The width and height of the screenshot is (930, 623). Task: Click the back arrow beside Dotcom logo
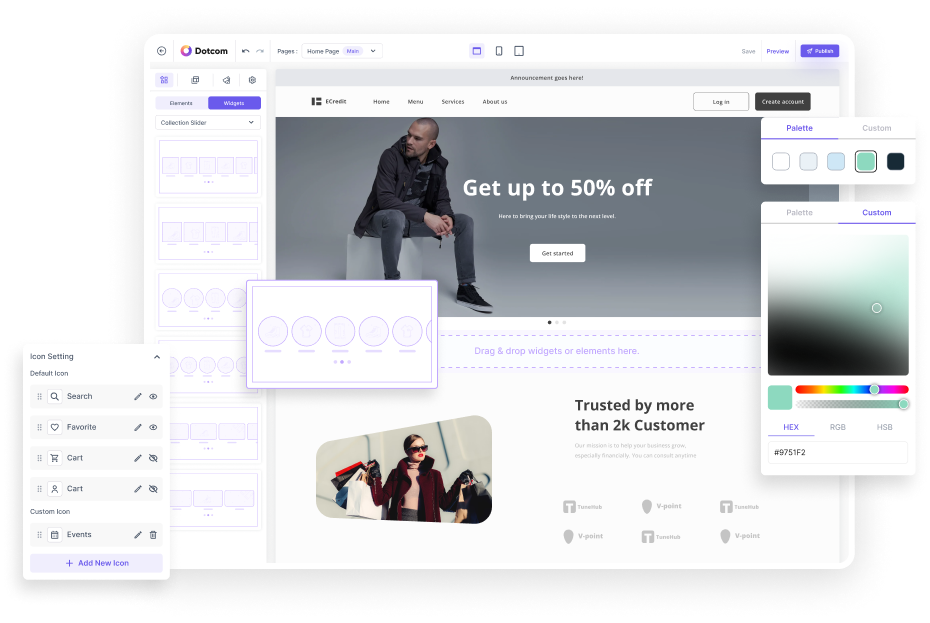click(x=162, y=51)
